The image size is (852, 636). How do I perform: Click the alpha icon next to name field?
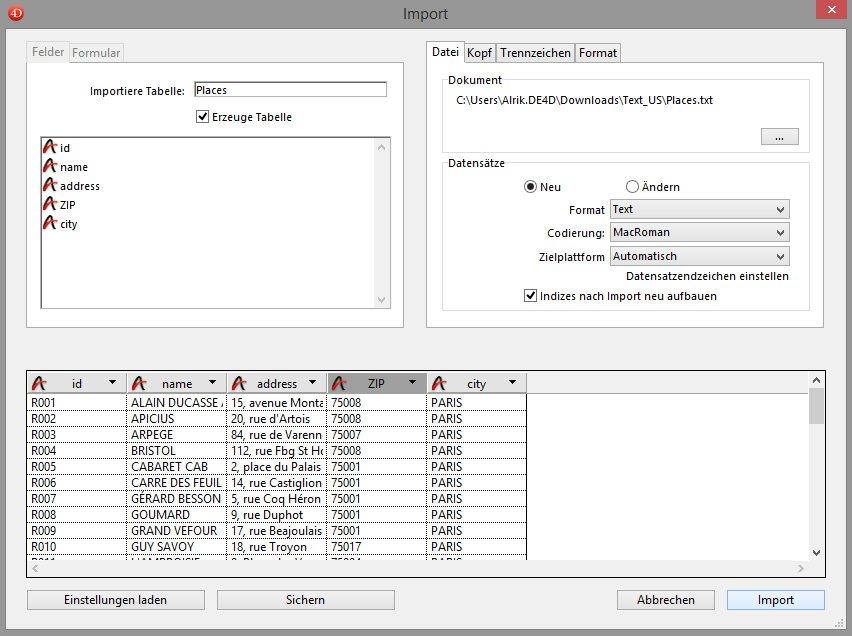[50, 166]
